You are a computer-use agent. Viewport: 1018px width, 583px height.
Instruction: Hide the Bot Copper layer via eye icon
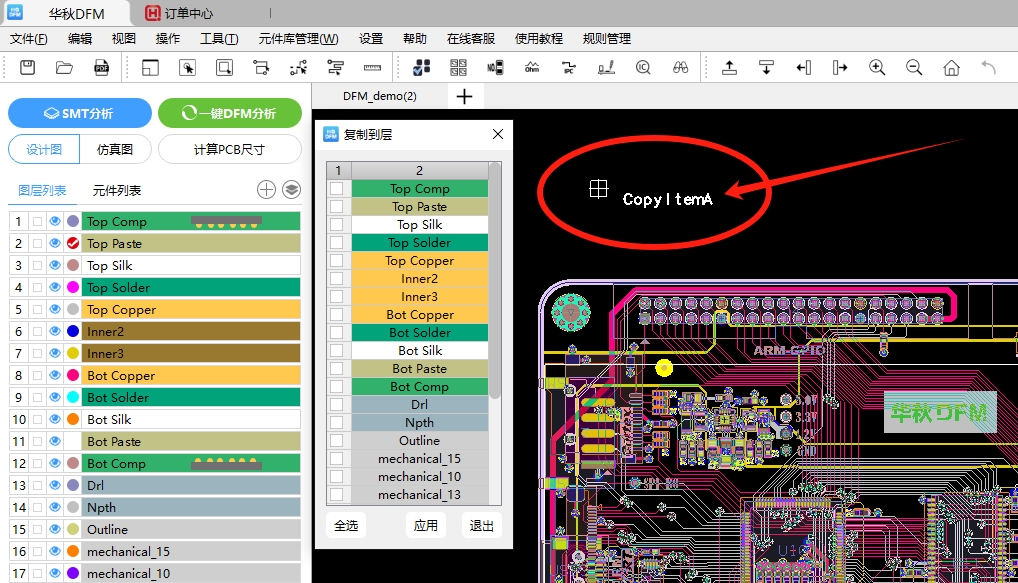point(55,376)
